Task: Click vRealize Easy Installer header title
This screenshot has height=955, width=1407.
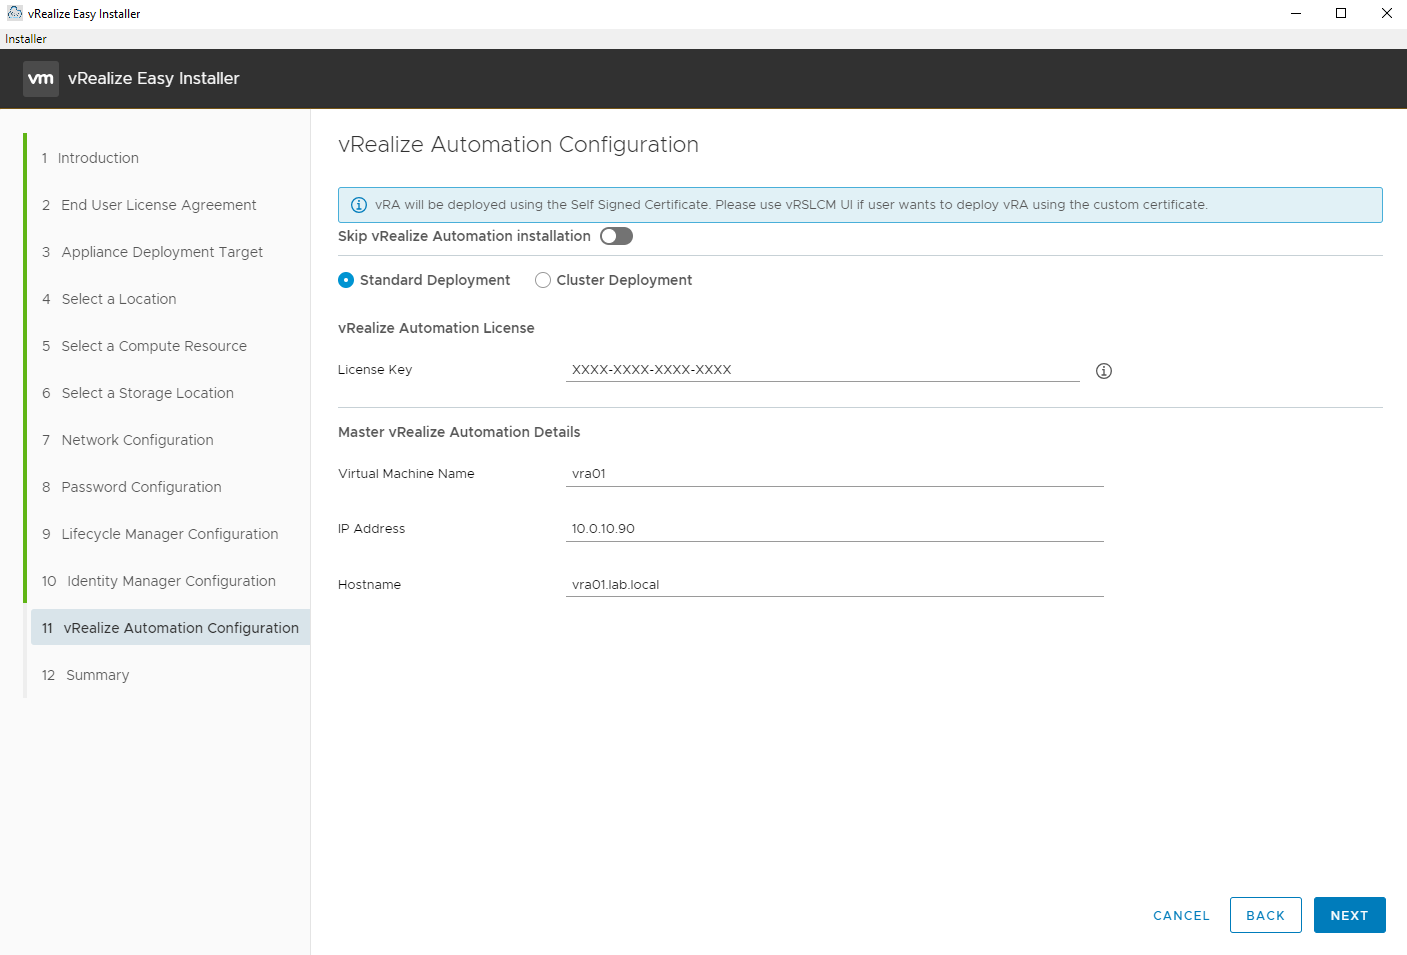Action: (154, 78)
